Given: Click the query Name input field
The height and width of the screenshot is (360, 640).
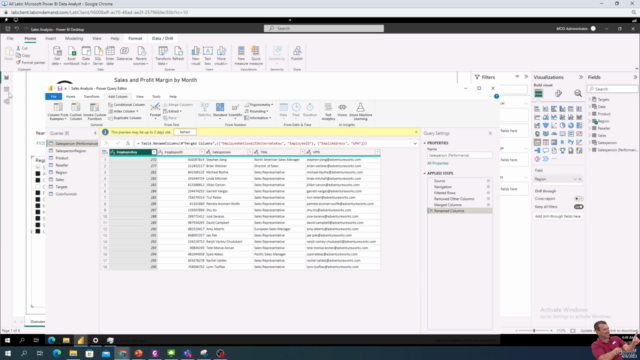Looking at the screenshot, I should 460,156.
